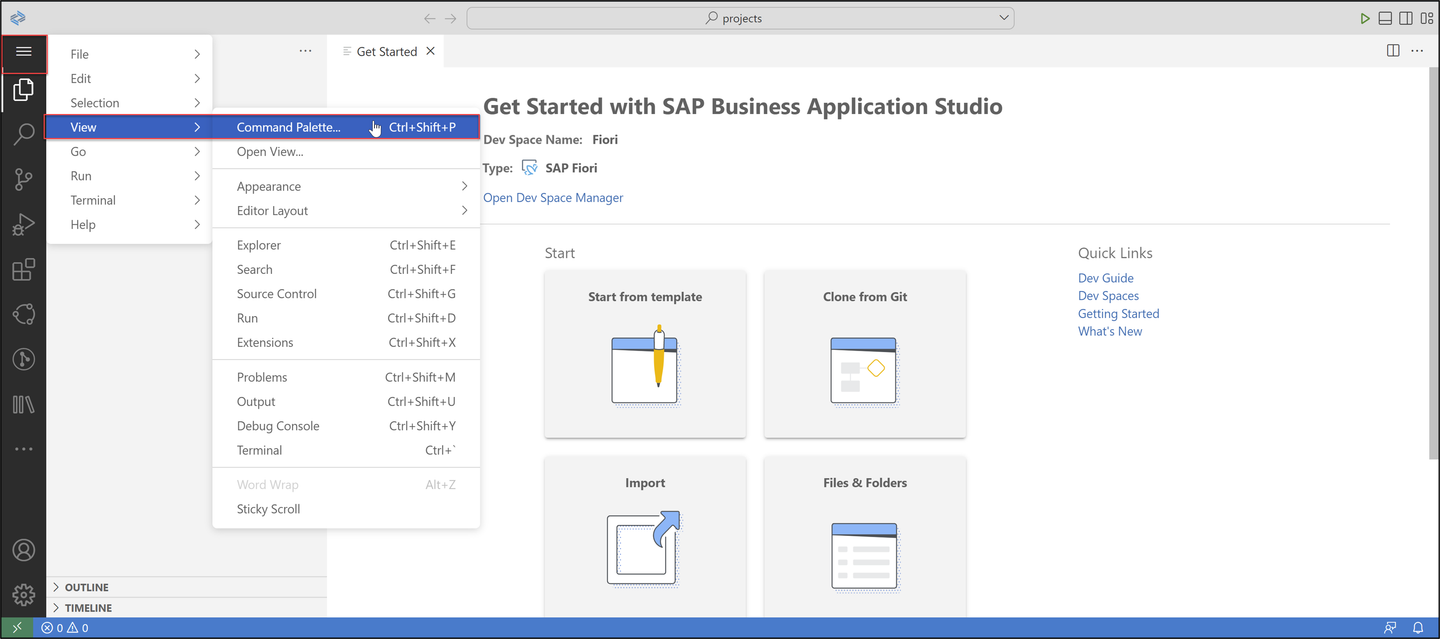Select Search in View submenu
The width and height of the screenshot is (1440, 639).
click(346, 270)
